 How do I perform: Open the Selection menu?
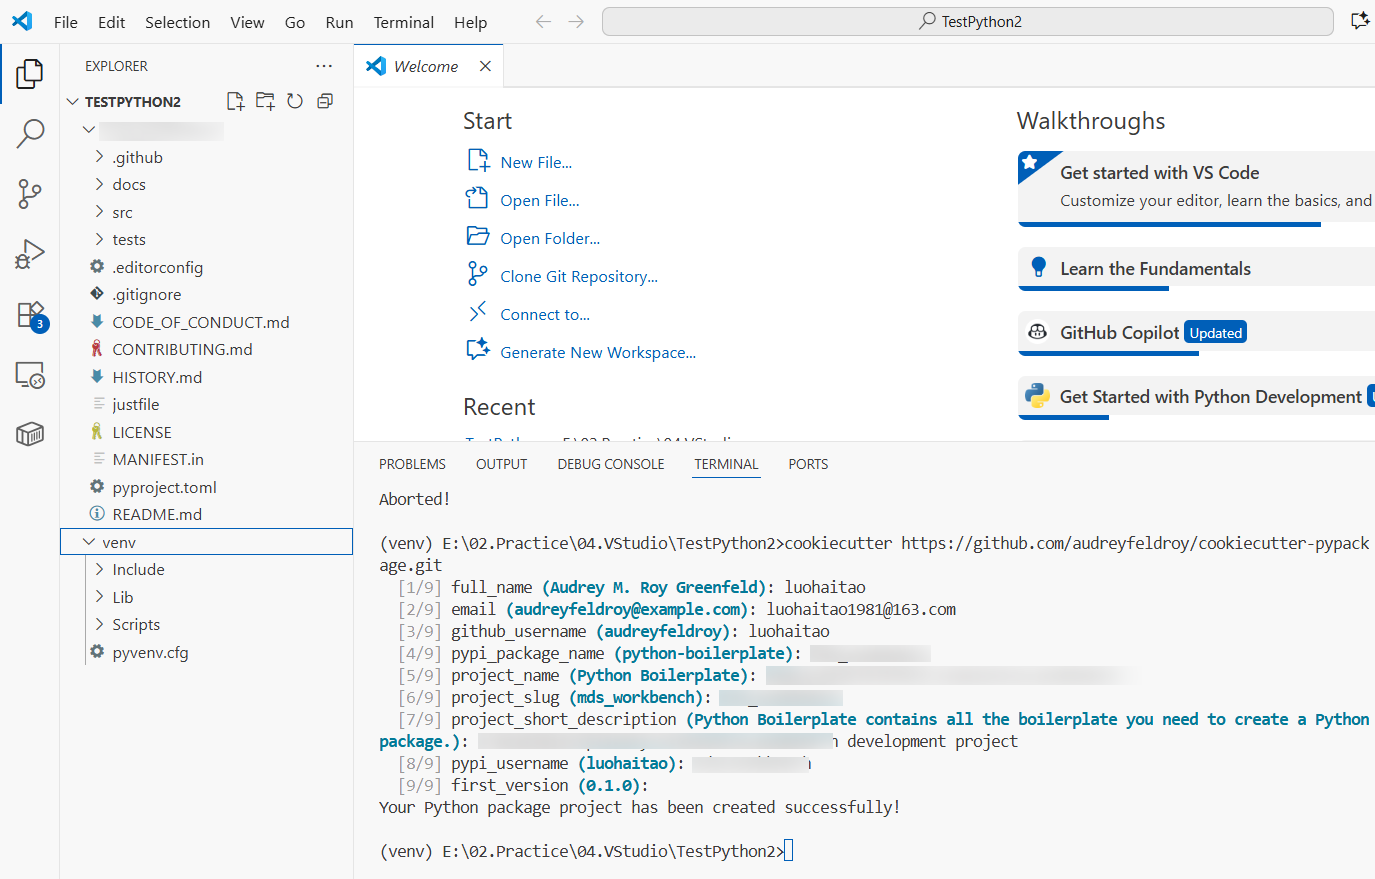click(x=177, y=22)
